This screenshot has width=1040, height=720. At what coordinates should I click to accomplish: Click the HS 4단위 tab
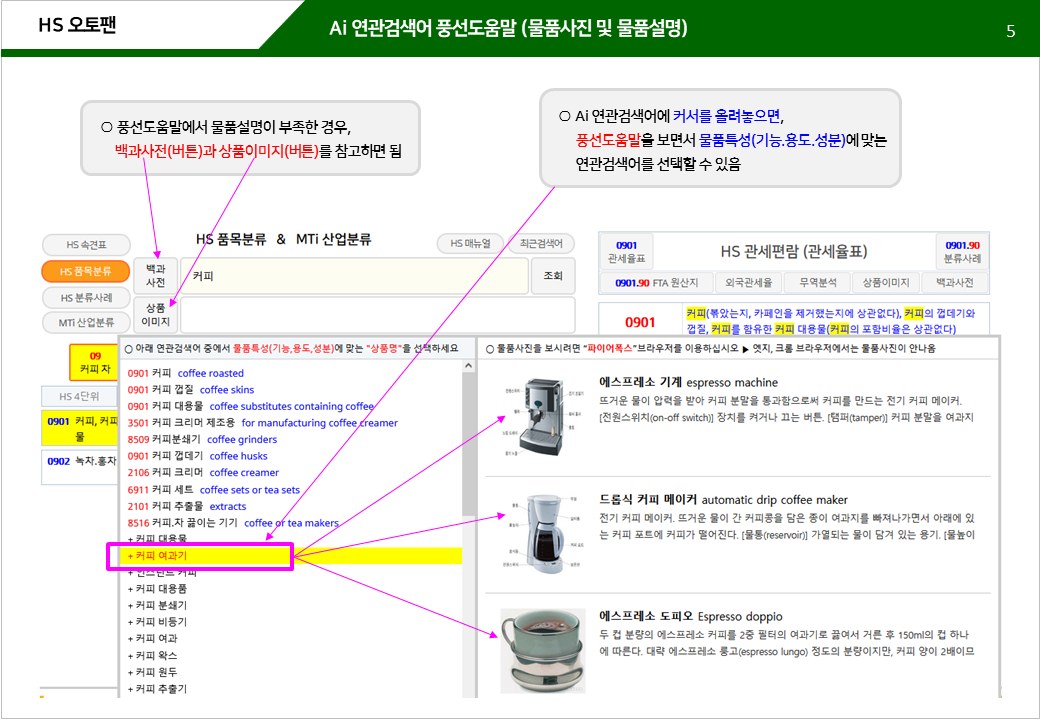pos(79,396)
